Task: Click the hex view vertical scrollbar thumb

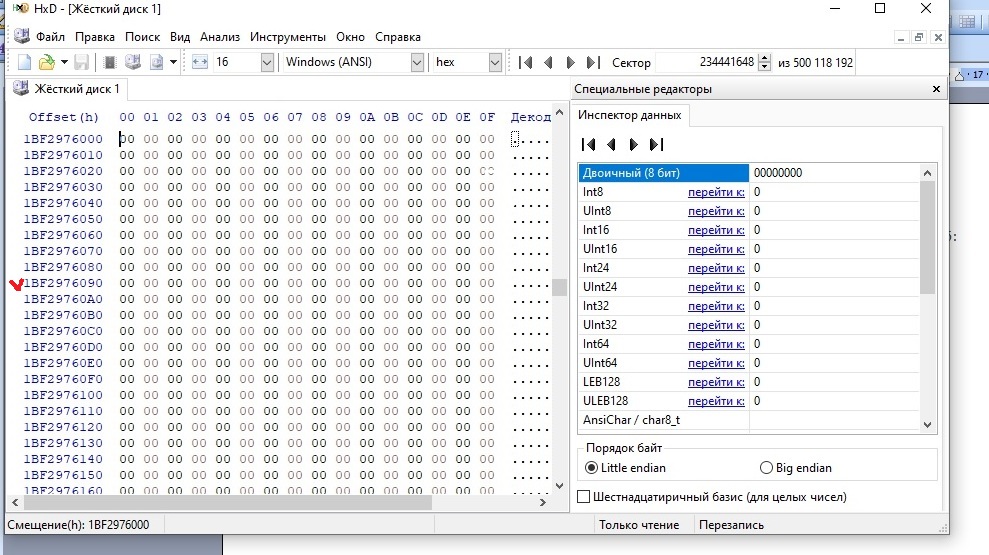Action: 559,287
